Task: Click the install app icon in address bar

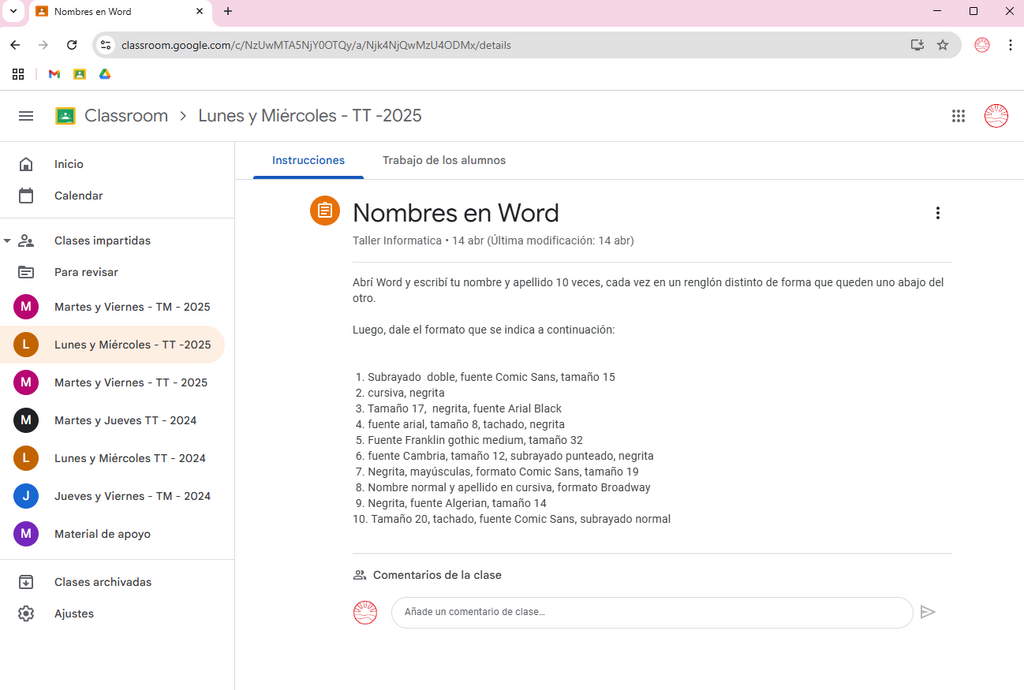Action: pos(917,45)
